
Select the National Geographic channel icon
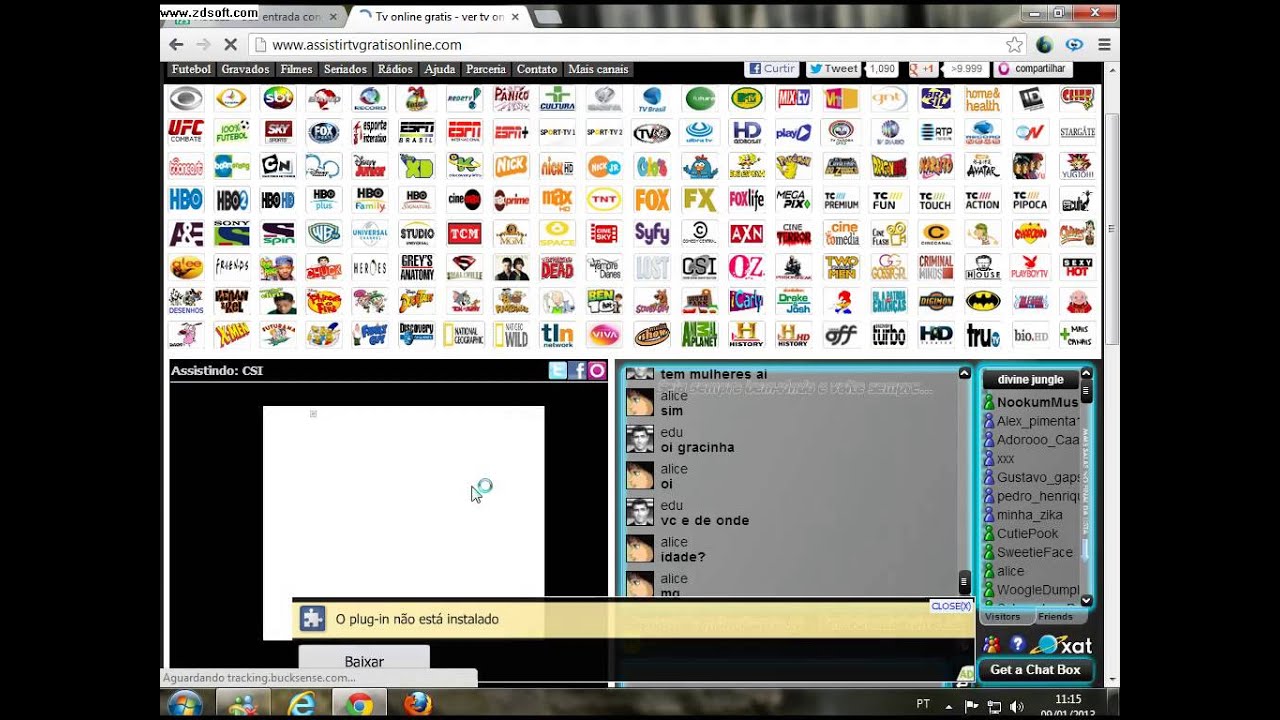pyautogui.click(x=464, y=334)
